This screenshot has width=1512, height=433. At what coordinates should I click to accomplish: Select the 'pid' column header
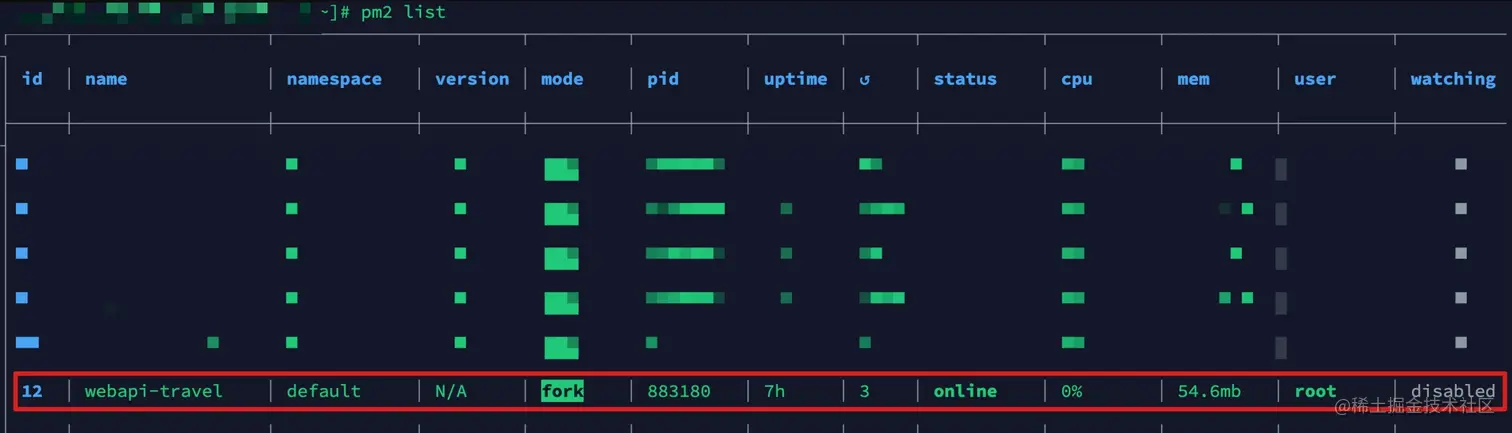click(x=663, y=79)
